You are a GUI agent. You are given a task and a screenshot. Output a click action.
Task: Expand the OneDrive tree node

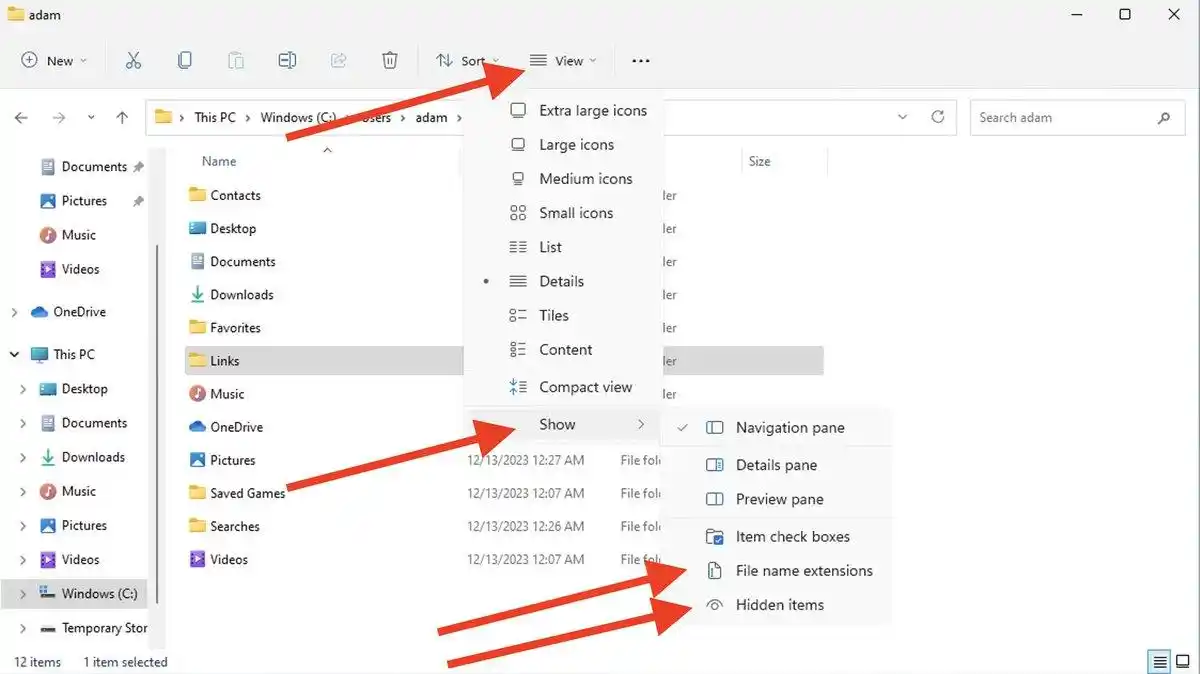[x=14, y=313]
